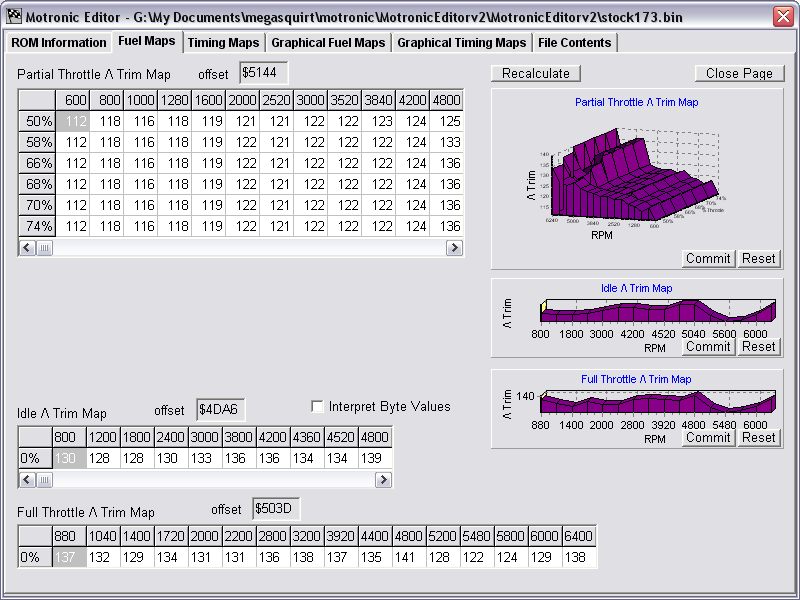The image size is (800, 600).
Task: Select Full Throttle 6400 RPM cell 138
Action: (x=579, y=557)
